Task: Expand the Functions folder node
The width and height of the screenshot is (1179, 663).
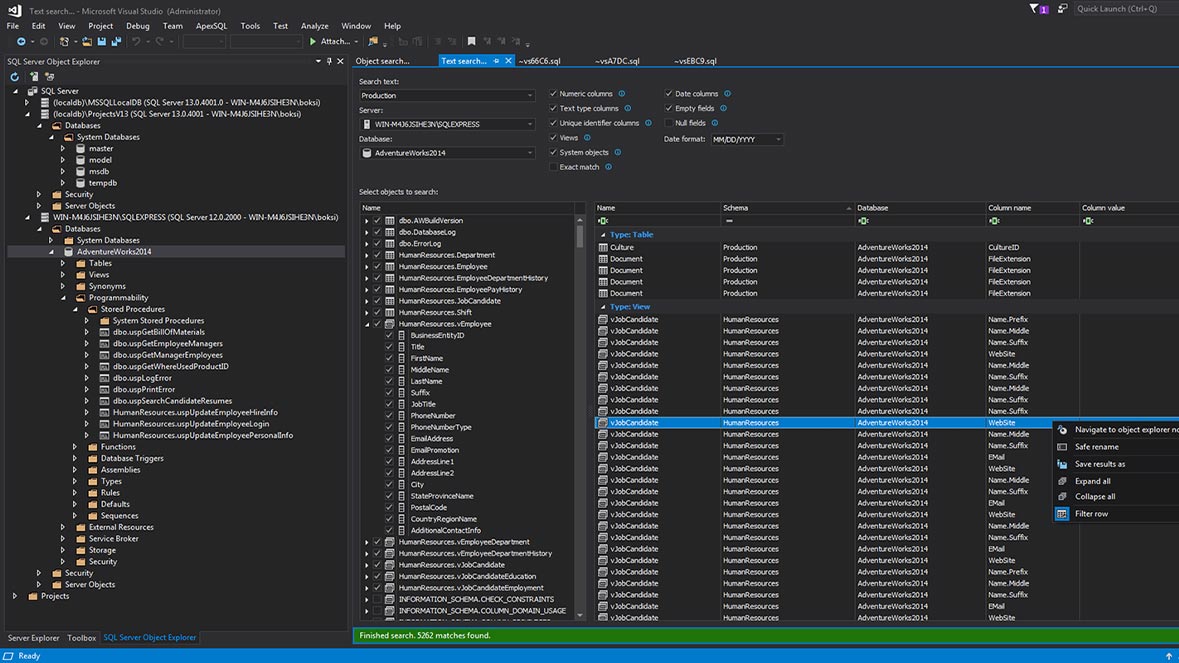Action: 74,447
